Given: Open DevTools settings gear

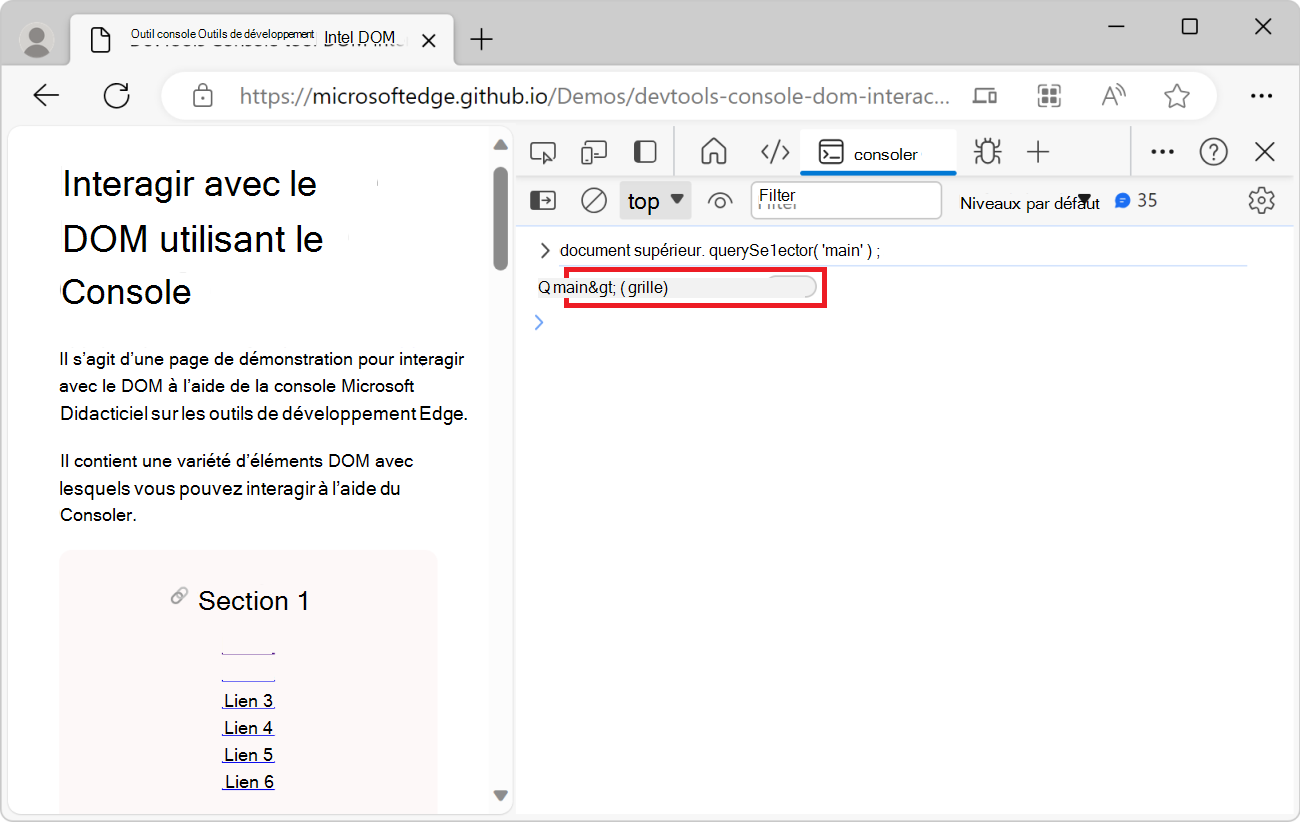Looking at the screenshot, I should click(1261, 200).
